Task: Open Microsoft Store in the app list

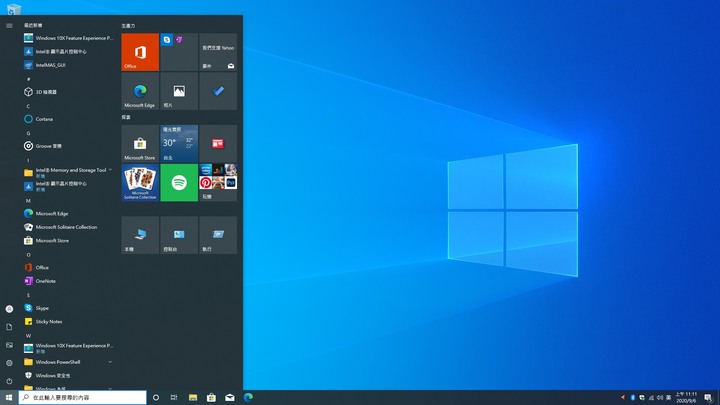Action: pos(68,241)
